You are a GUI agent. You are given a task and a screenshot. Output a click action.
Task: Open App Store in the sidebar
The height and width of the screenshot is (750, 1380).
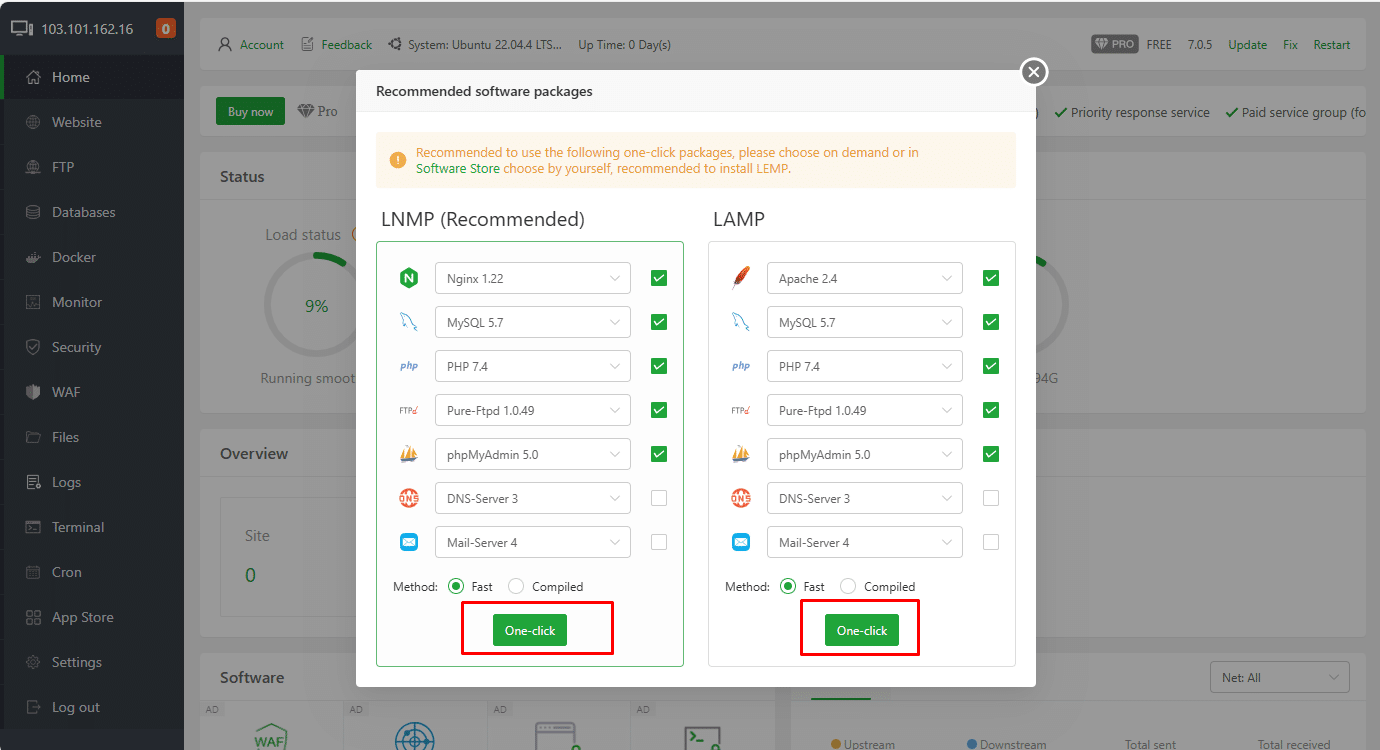92,617
